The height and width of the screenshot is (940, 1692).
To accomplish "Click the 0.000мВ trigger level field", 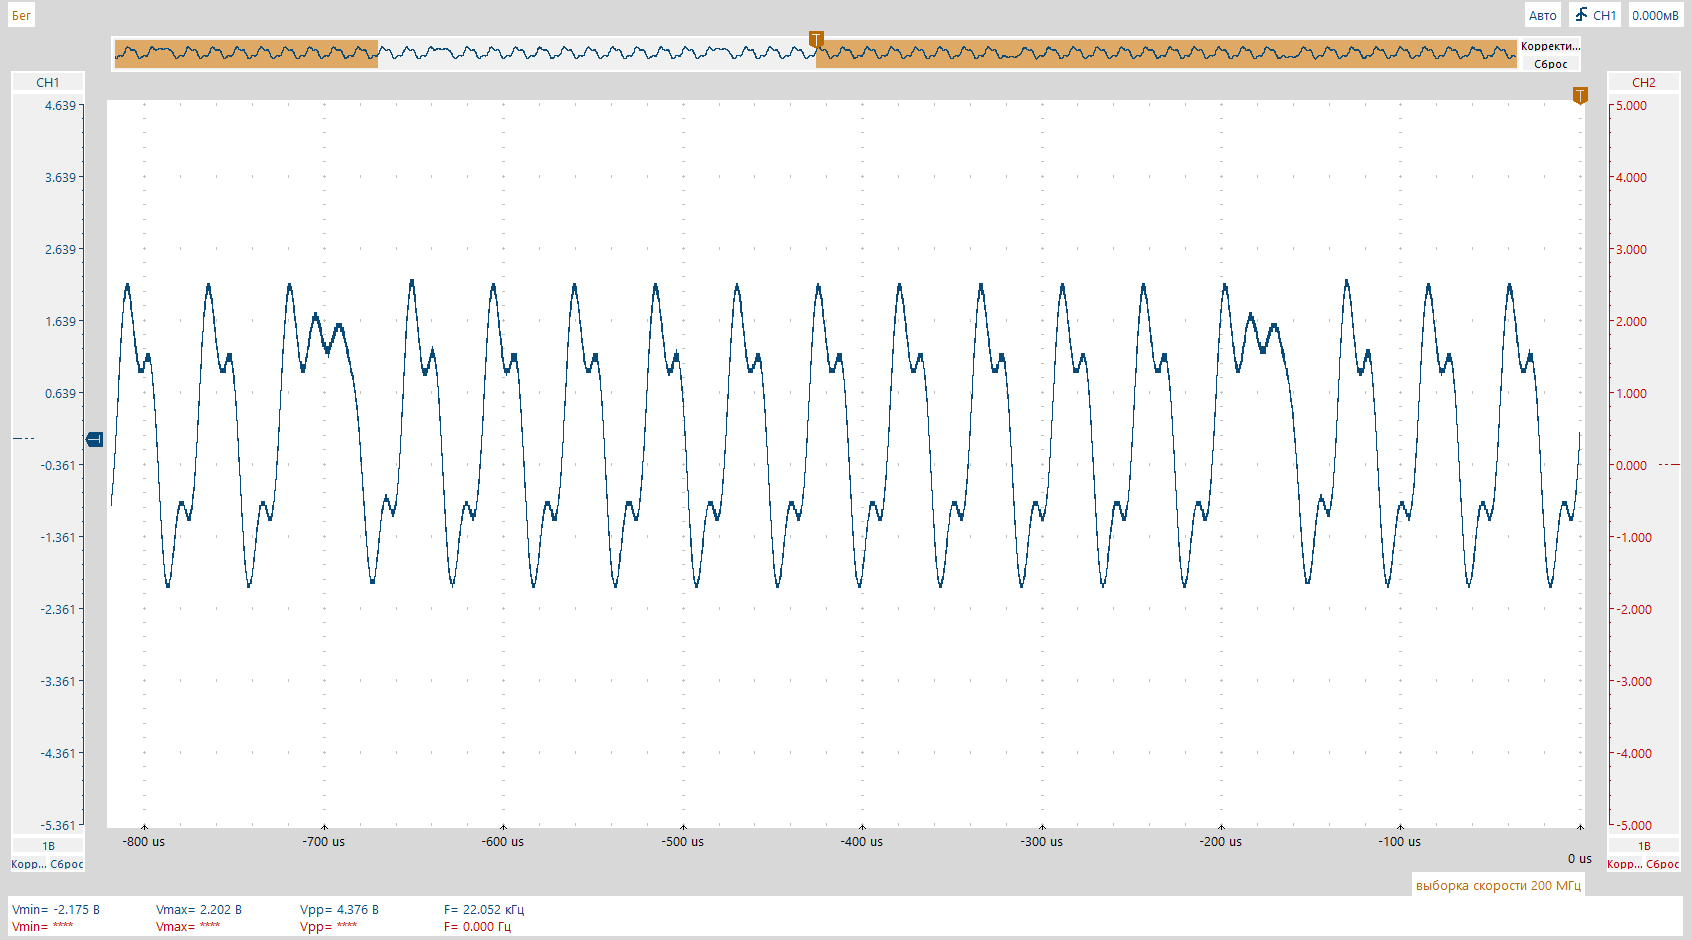I will 1655,15.
